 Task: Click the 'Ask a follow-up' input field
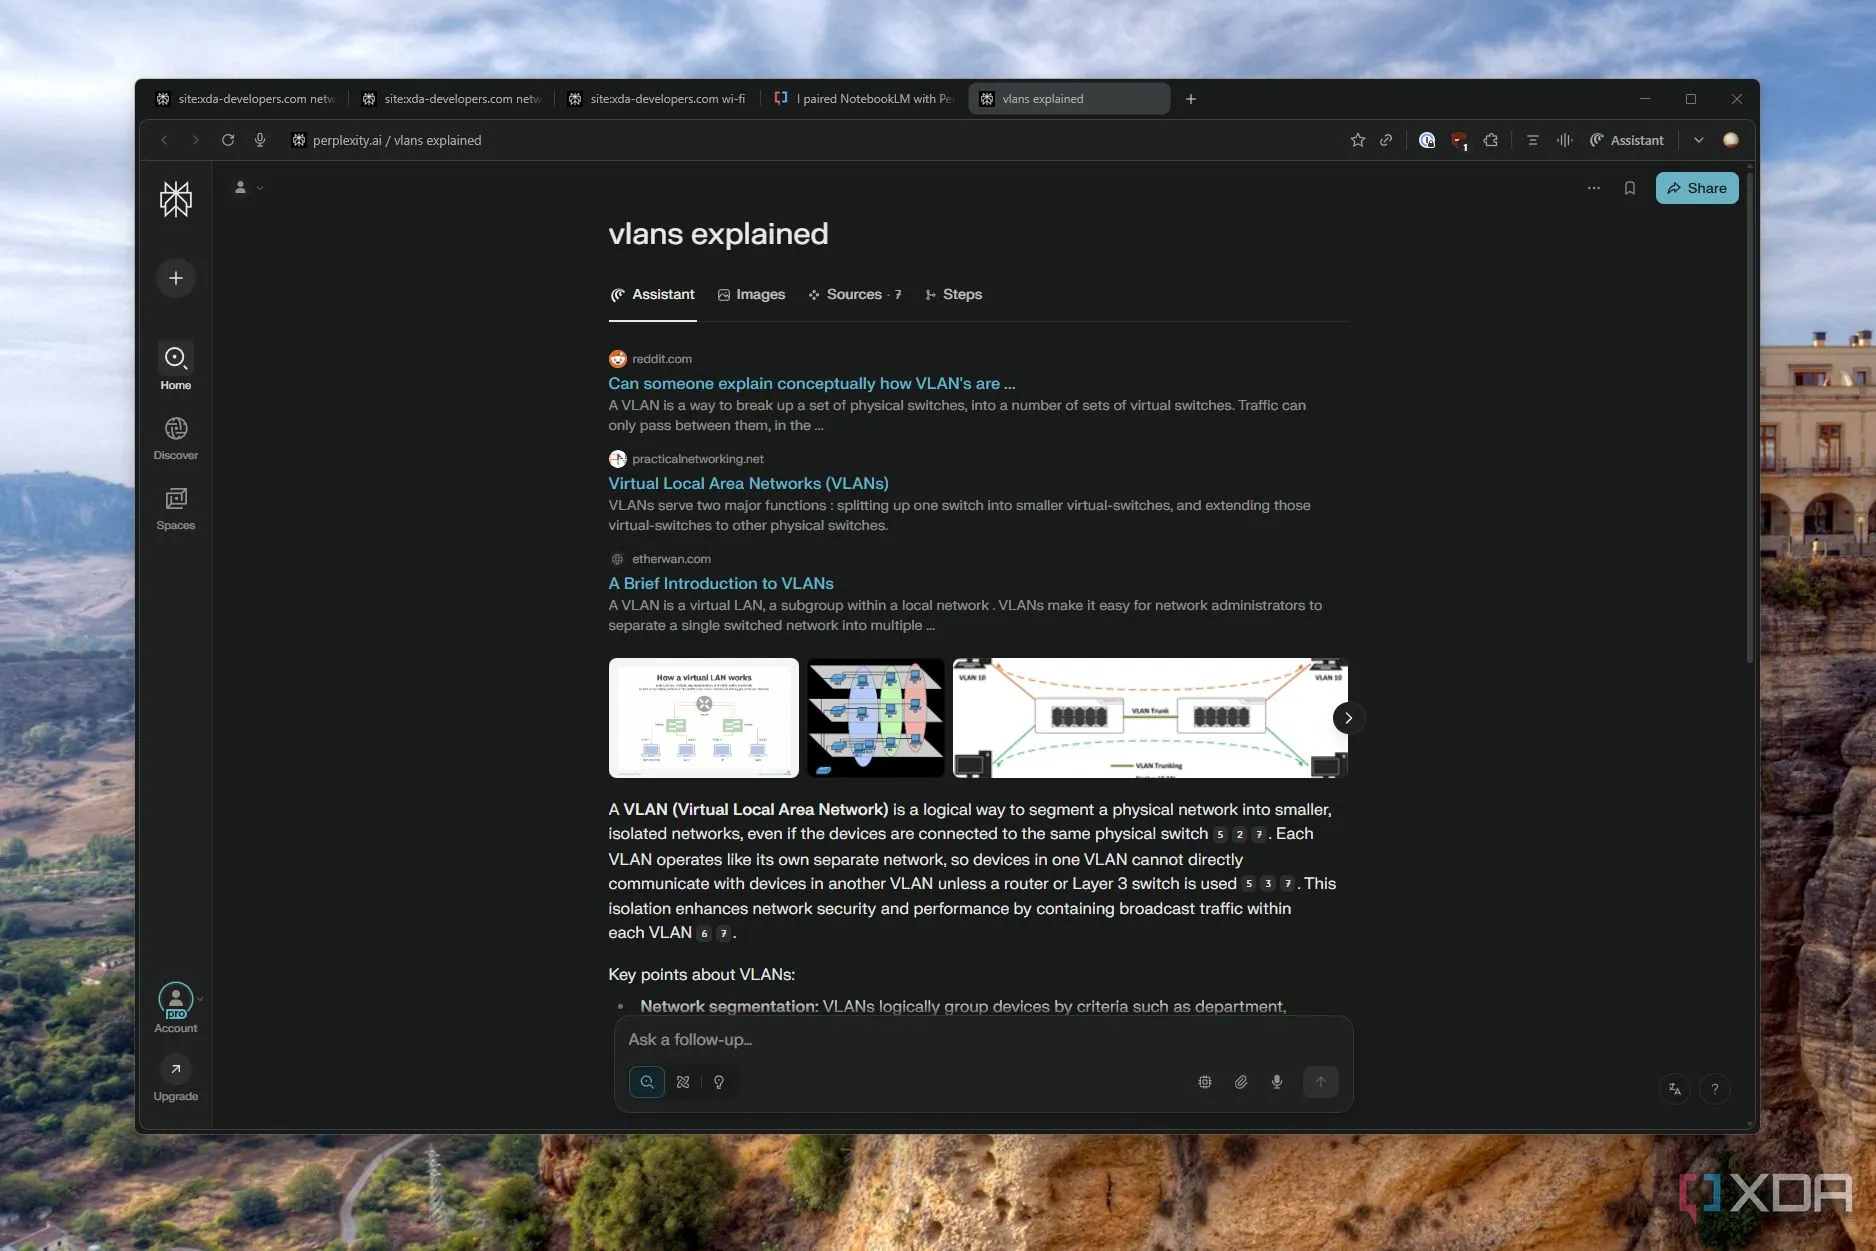coord(983,1040)
